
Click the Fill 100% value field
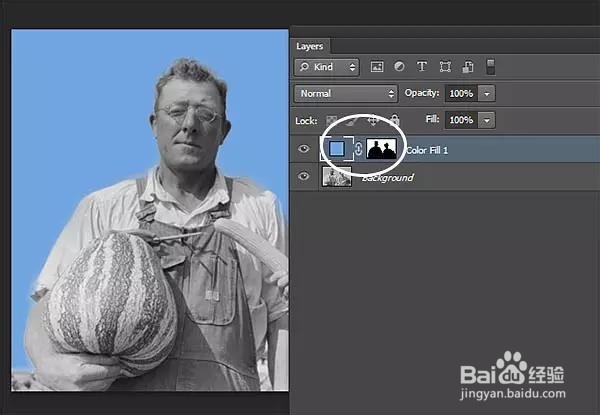coord(461,120)
